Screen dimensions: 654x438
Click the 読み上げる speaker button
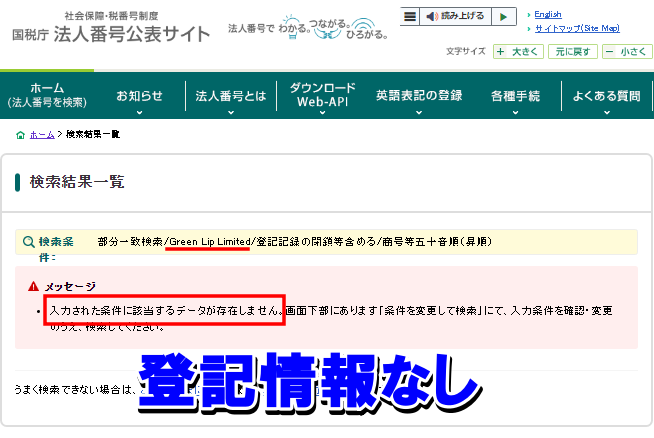[x=456, y=16]
